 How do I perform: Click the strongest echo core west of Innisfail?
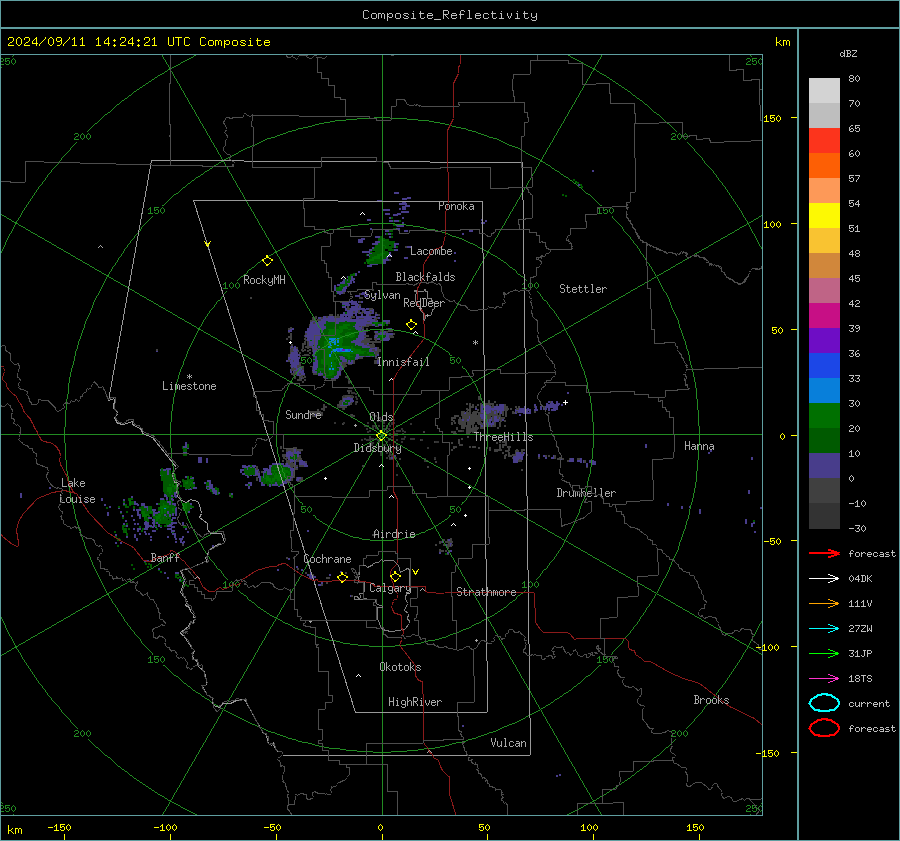339,348
